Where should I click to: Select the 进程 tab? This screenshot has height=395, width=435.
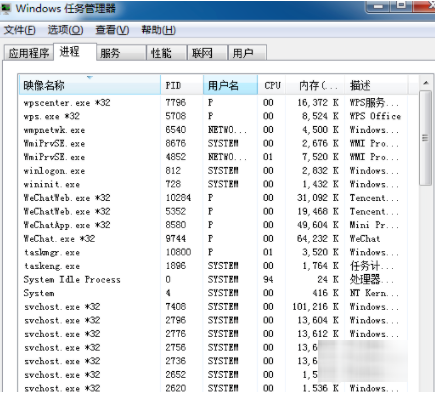[75, 52]
